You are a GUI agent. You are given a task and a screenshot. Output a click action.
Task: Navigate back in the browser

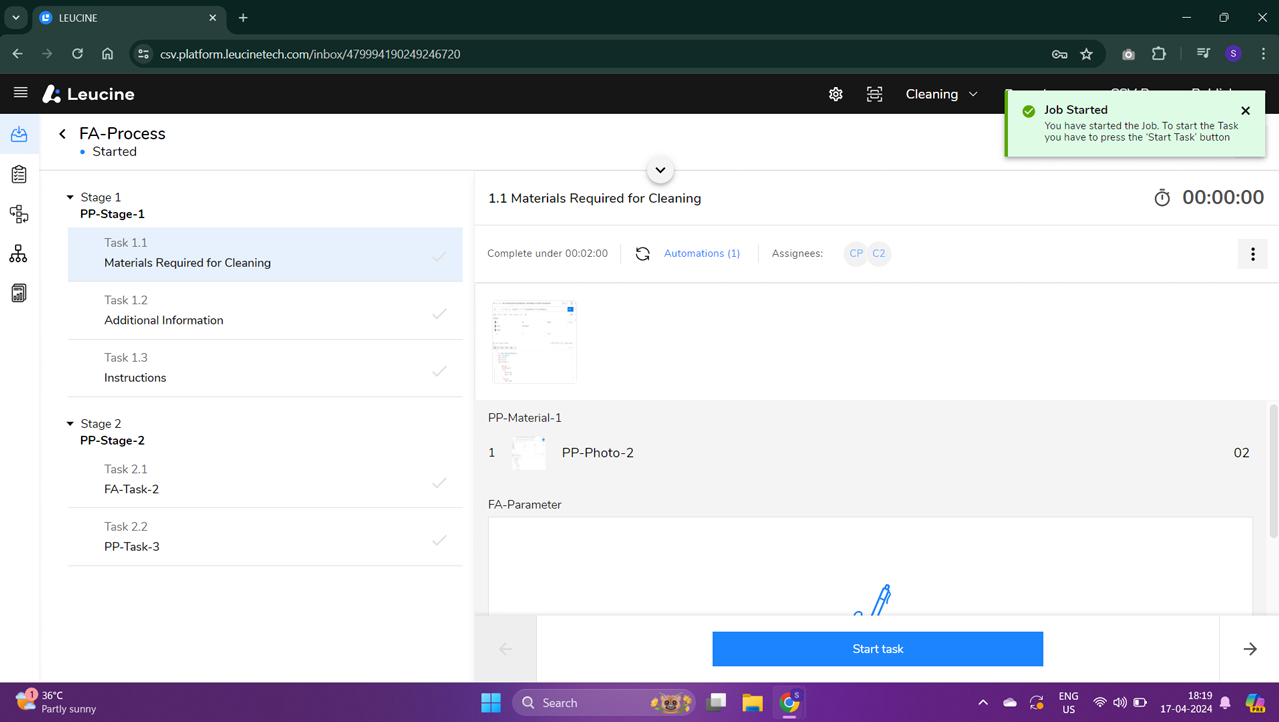pyautogui.click(x=18, y=54)
